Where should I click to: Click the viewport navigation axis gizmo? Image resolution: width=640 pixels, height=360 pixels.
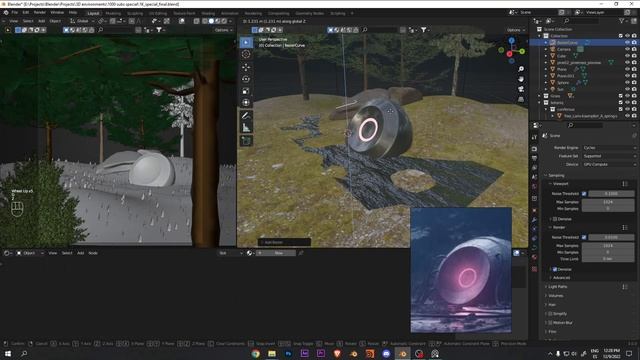[x=511, y=50]
